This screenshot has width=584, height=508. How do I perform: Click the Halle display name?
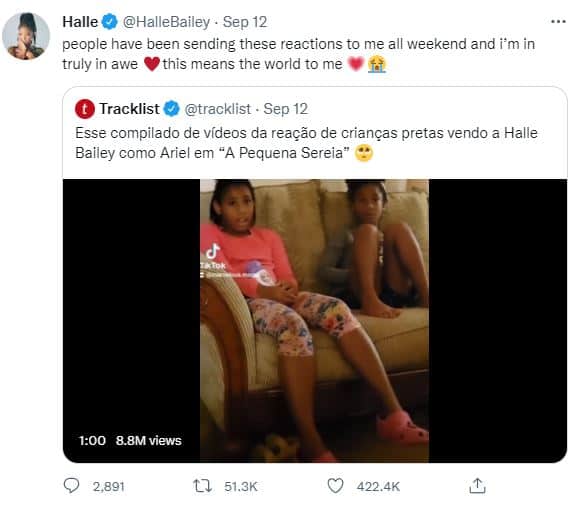80,22
